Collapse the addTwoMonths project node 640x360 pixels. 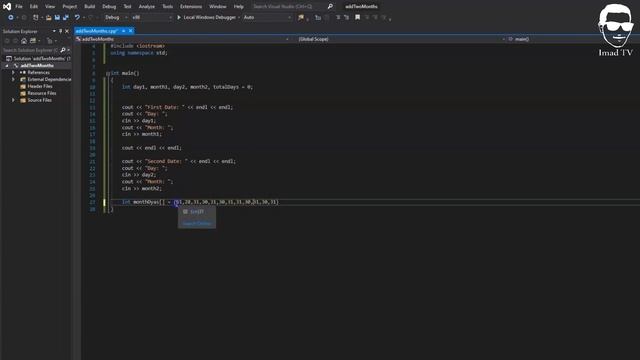pyautogui.click(x=7, y=65)
